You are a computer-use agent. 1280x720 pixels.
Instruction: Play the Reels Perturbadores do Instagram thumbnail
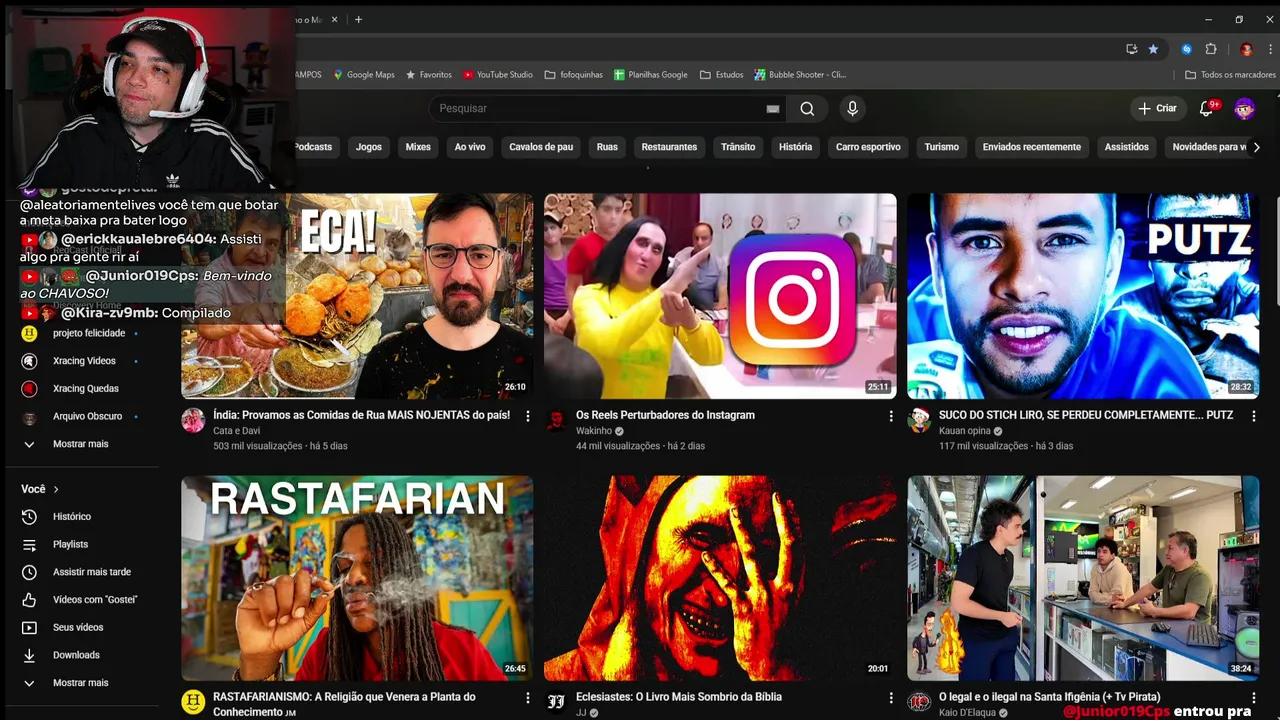tap(720, 296)
